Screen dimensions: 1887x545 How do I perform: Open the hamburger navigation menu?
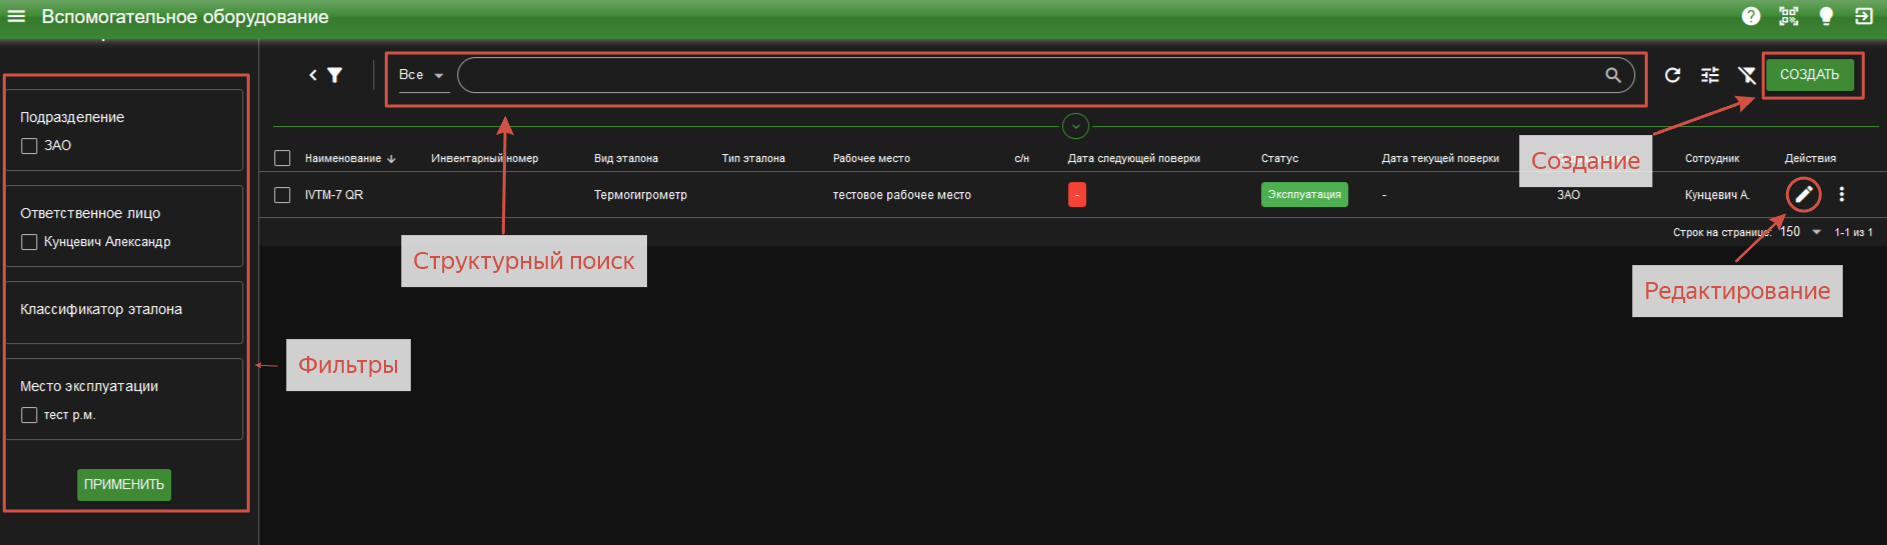point(16,16)
